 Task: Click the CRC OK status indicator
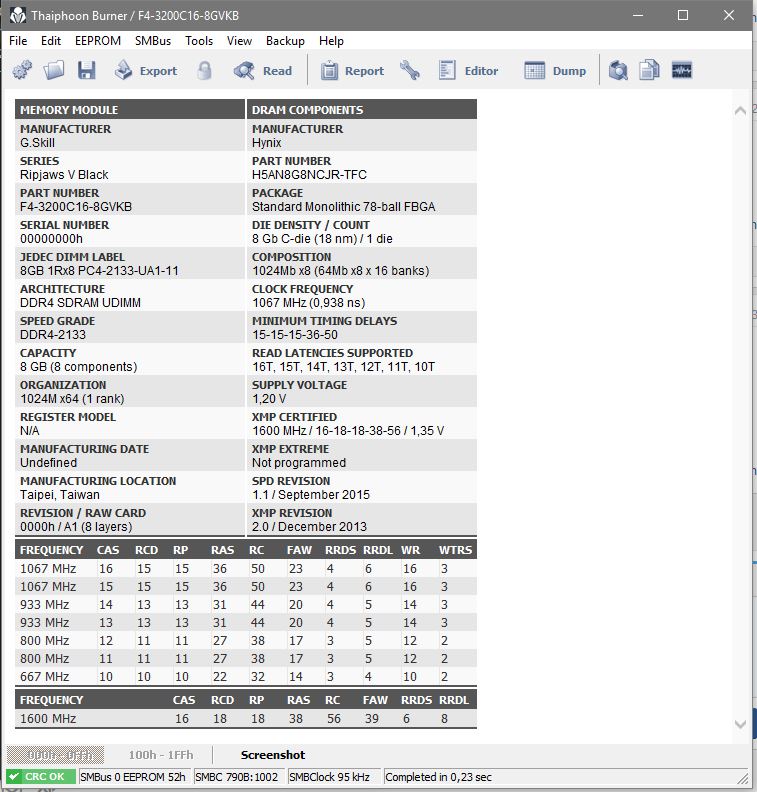coord(41,776)
